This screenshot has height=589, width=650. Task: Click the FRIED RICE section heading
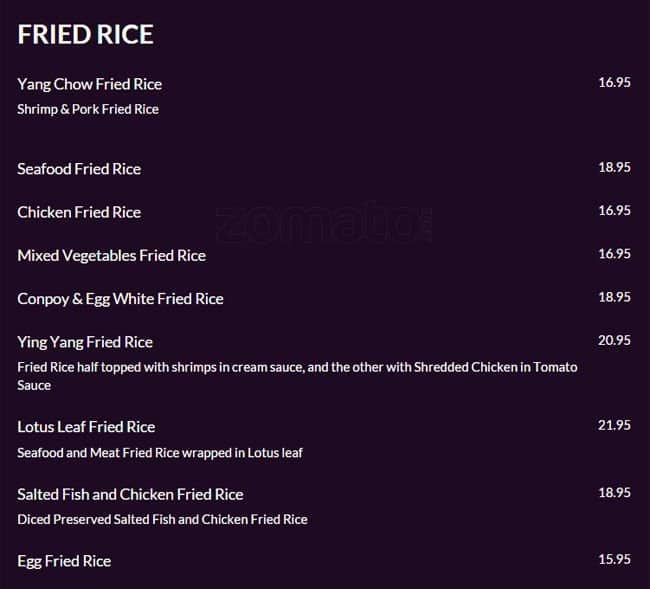point(85,35)
